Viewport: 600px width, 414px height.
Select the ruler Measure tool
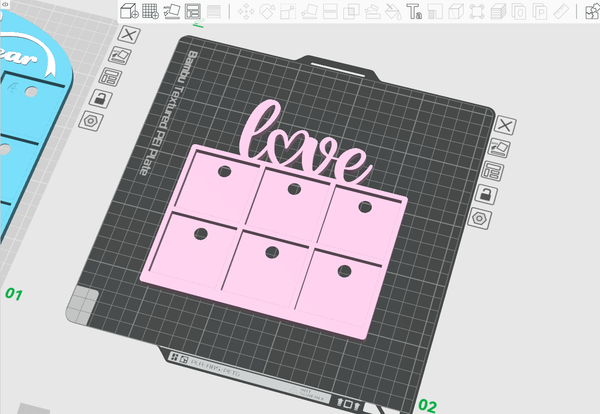tap(561, 12)
